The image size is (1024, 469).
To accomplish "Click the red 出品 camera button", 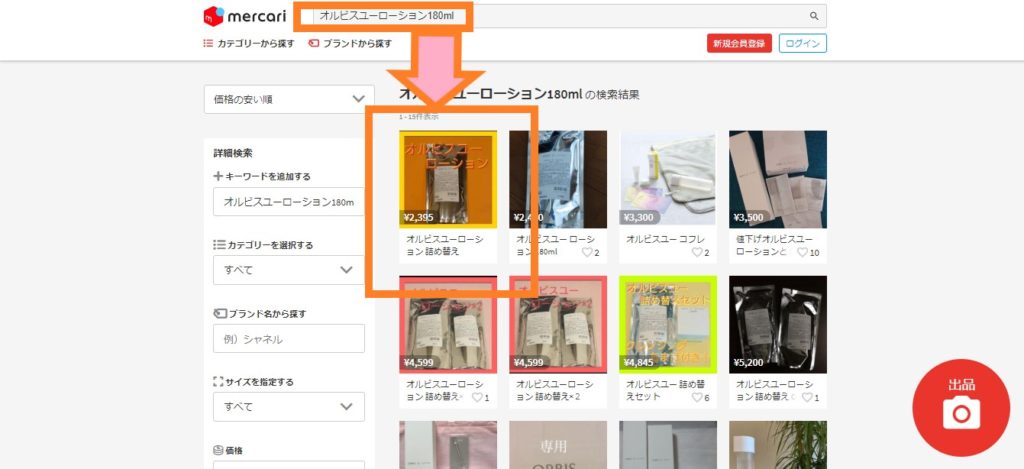I will tap(961, 408).
